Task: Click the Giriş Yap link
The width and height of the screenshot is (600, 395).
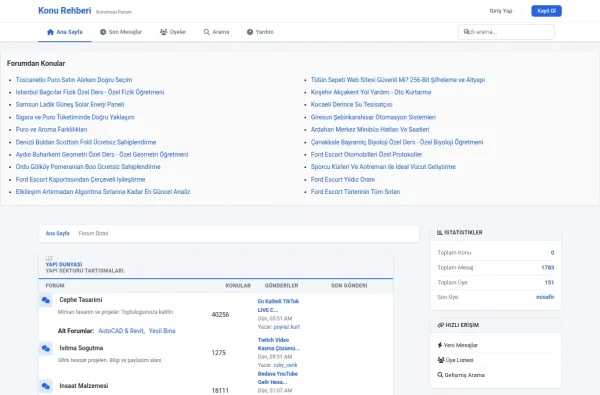Action: coord(501,11)
